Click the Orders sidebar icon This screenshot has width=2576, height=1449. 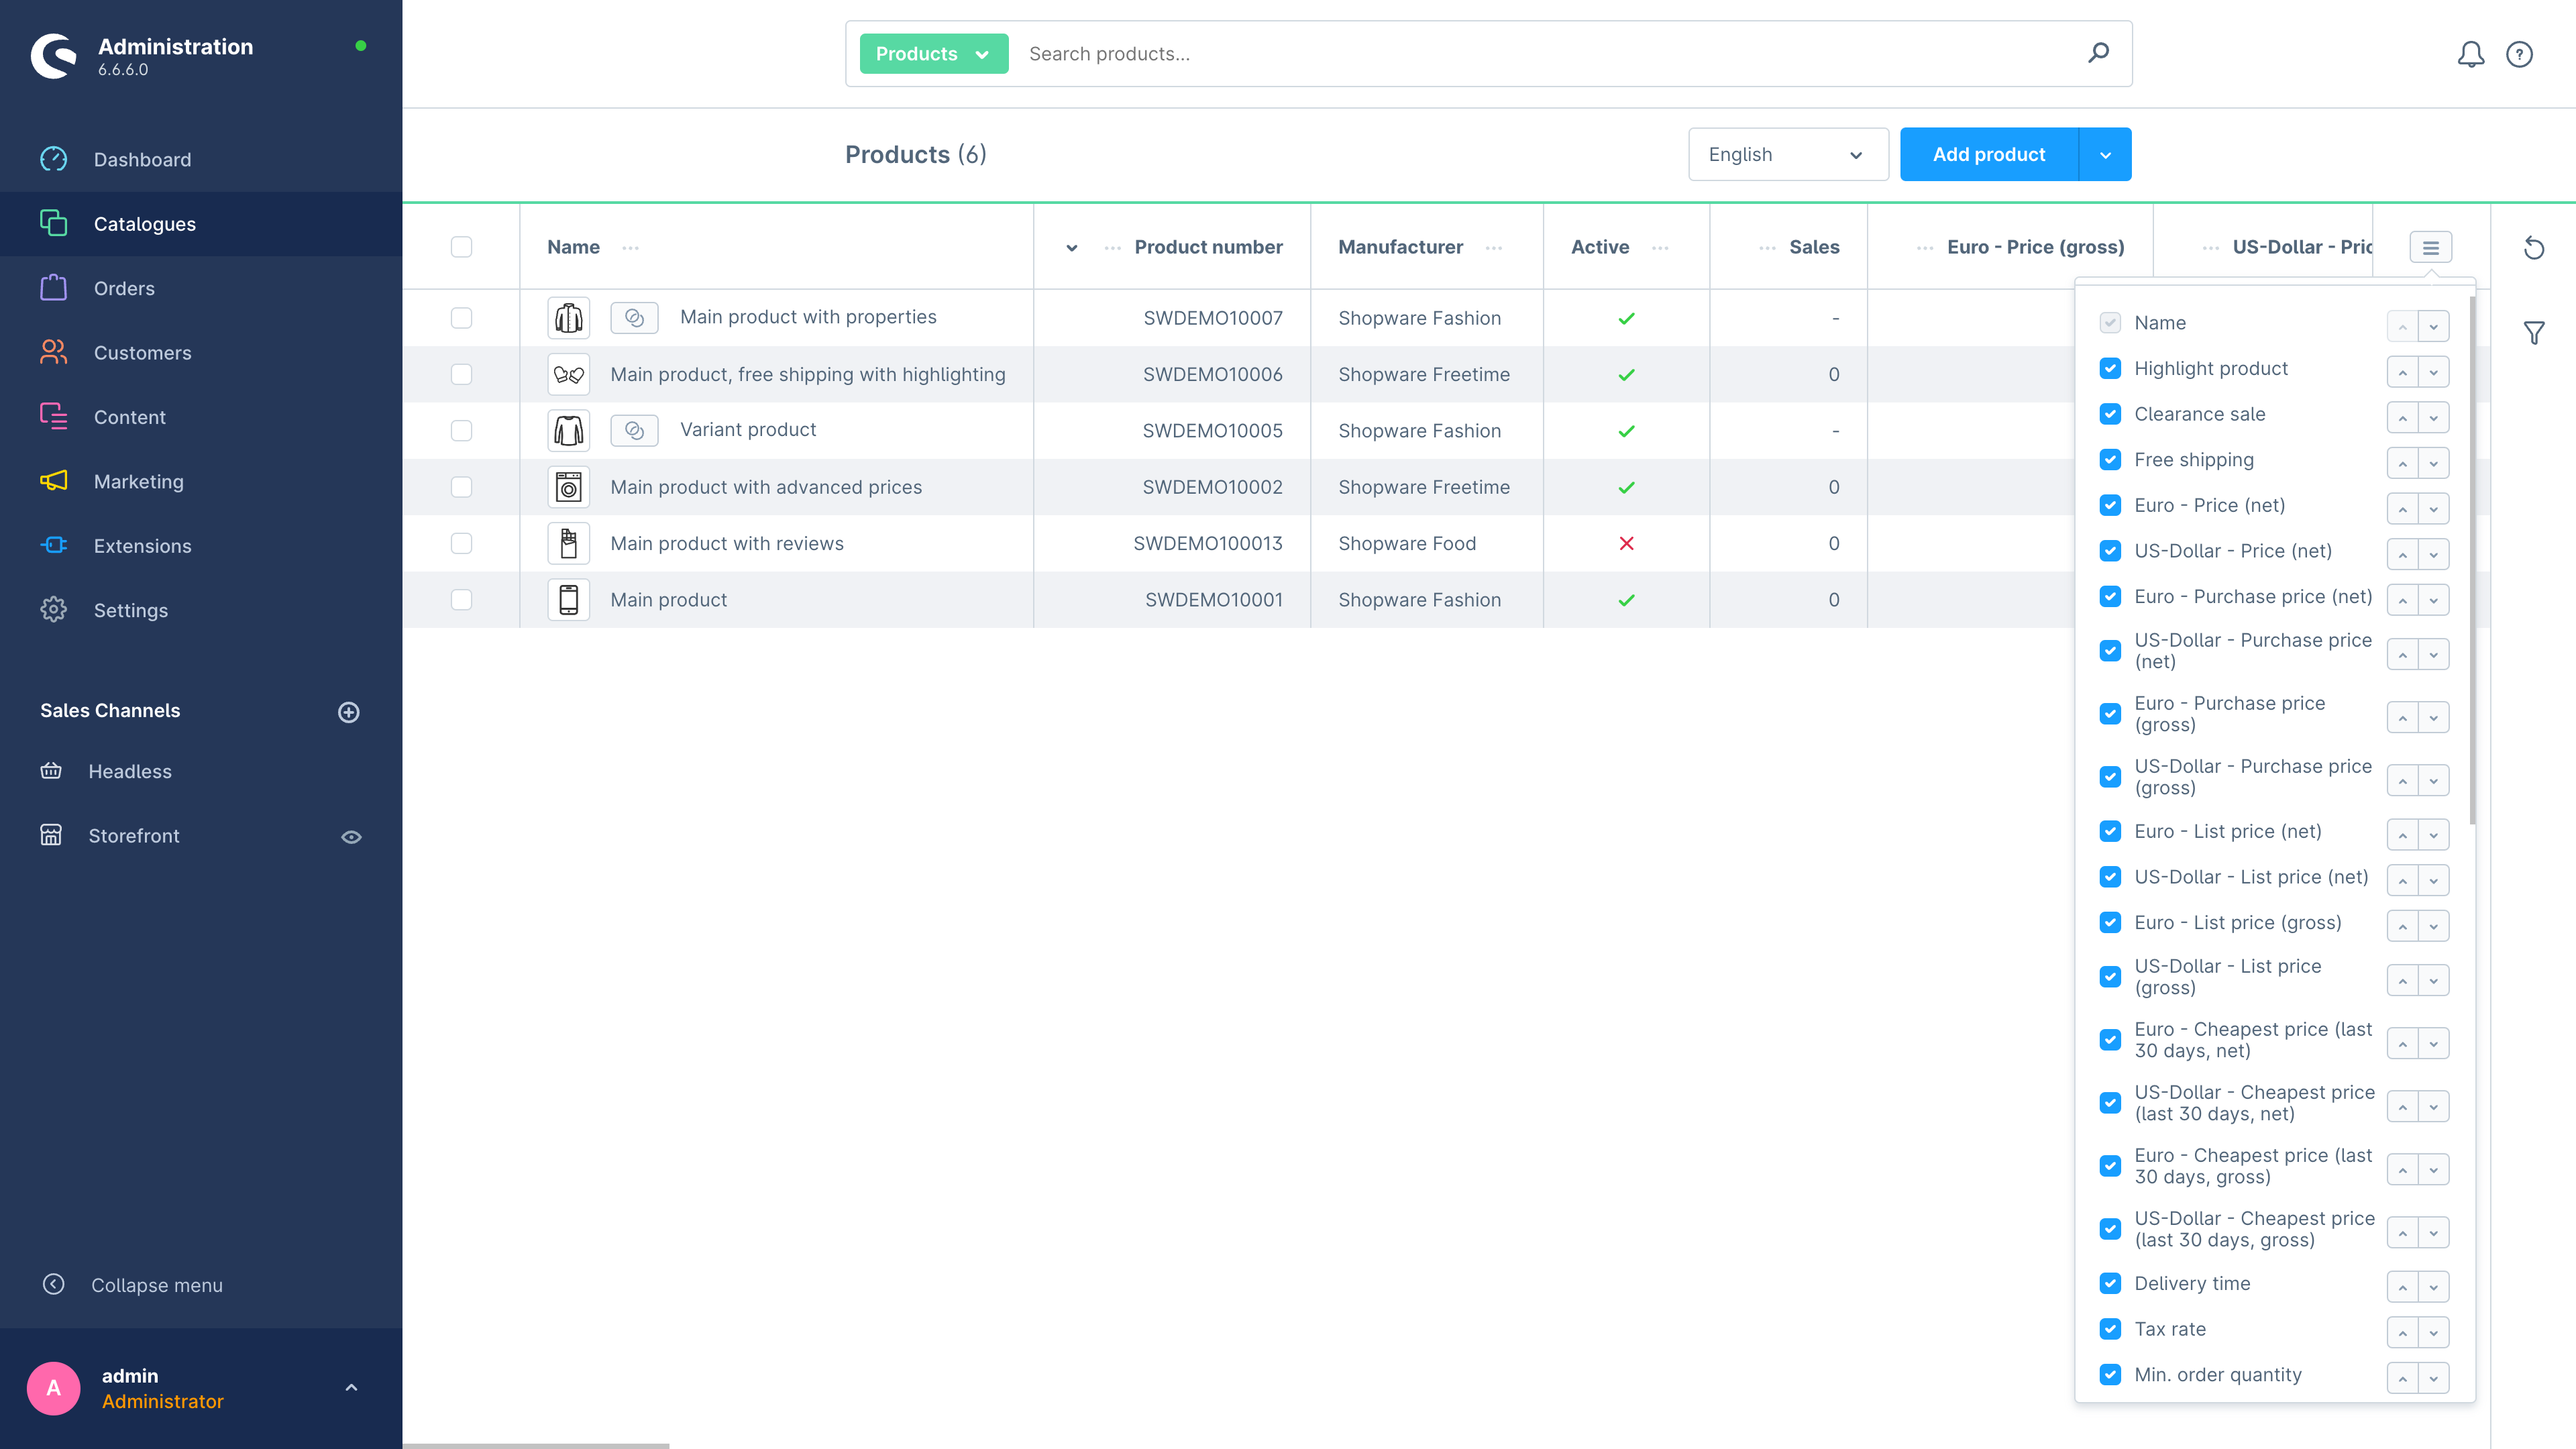(53, 288)
